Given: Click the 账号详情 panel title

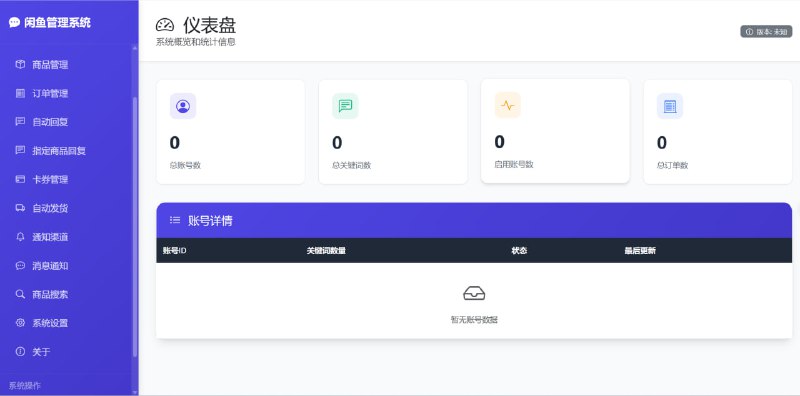Looking at the screenshot, I should (x=210, y=220).
